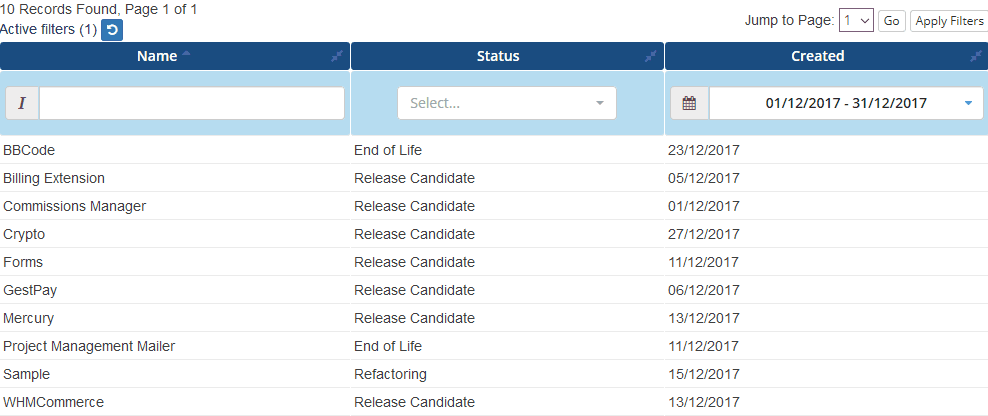This screenshot has height=416, width=988.
Task: Select the WHMCommerce row
Action: (494, 402)
